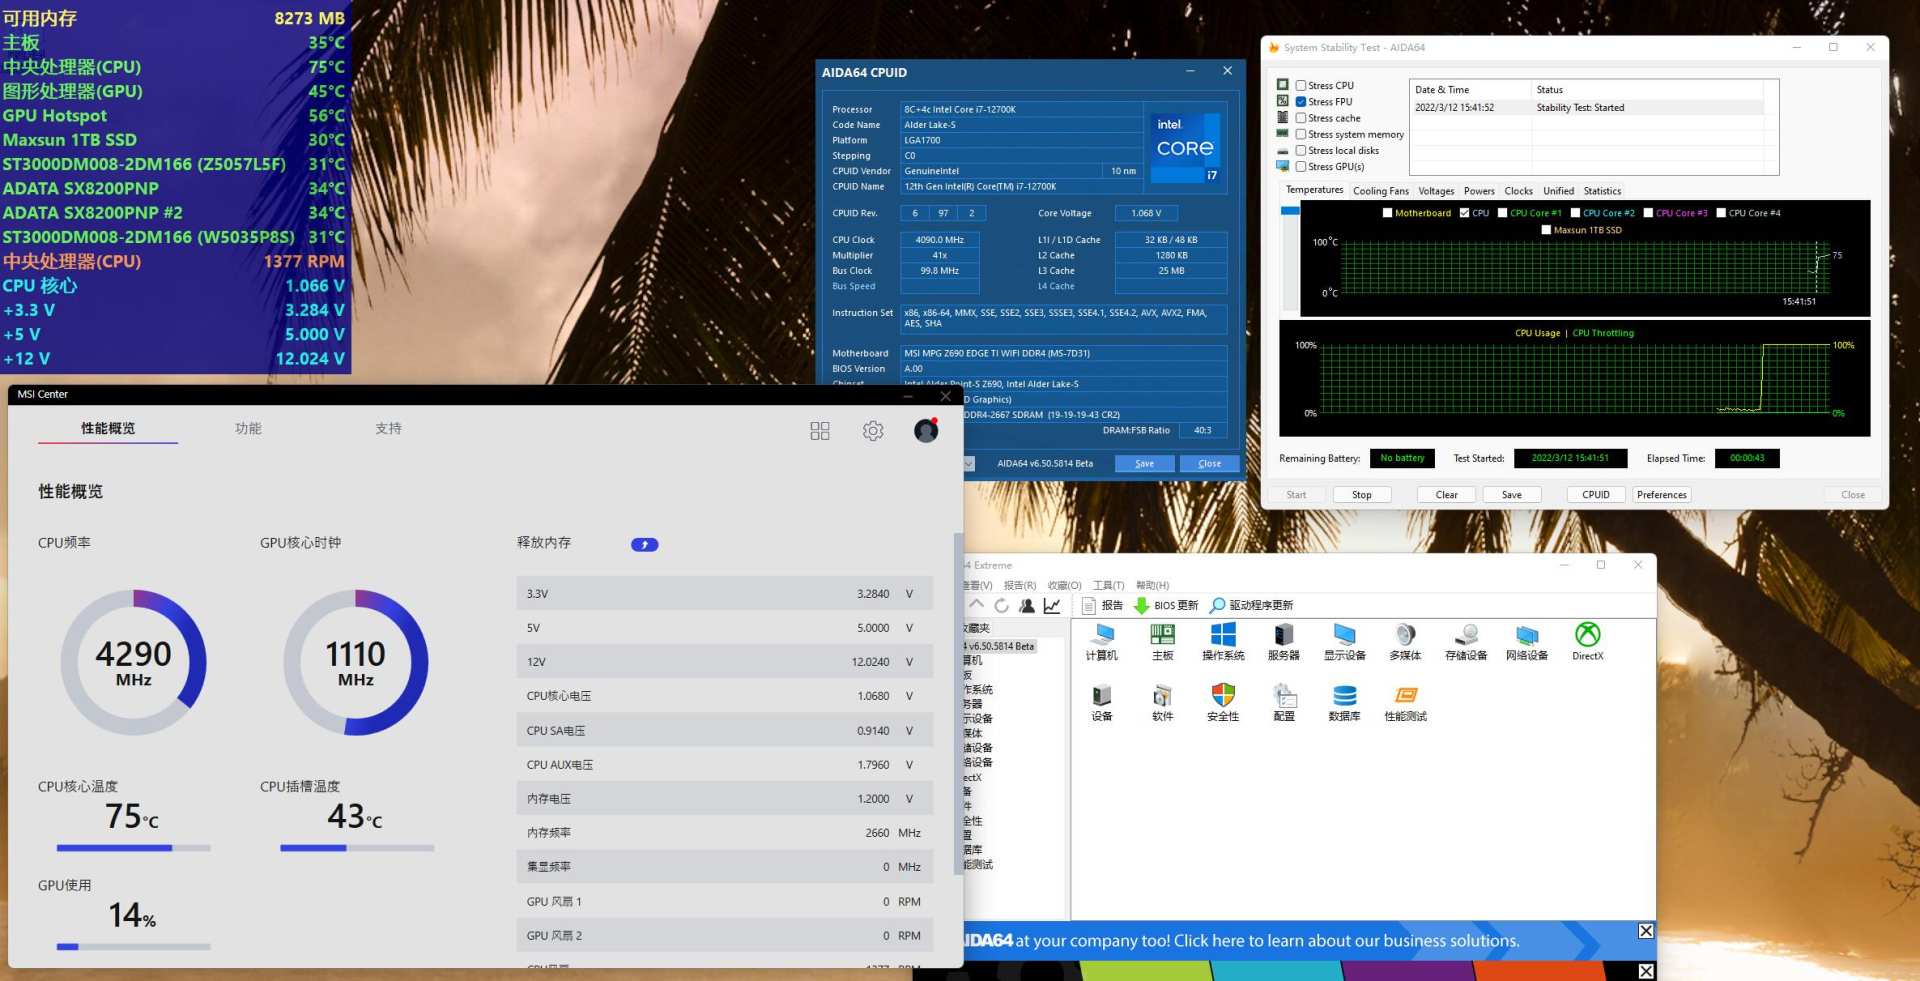The height and width of the screenshot is (981, 1920).
Task: Open the Software (软件) icon in AIDA64
Action: (1163, 703)
